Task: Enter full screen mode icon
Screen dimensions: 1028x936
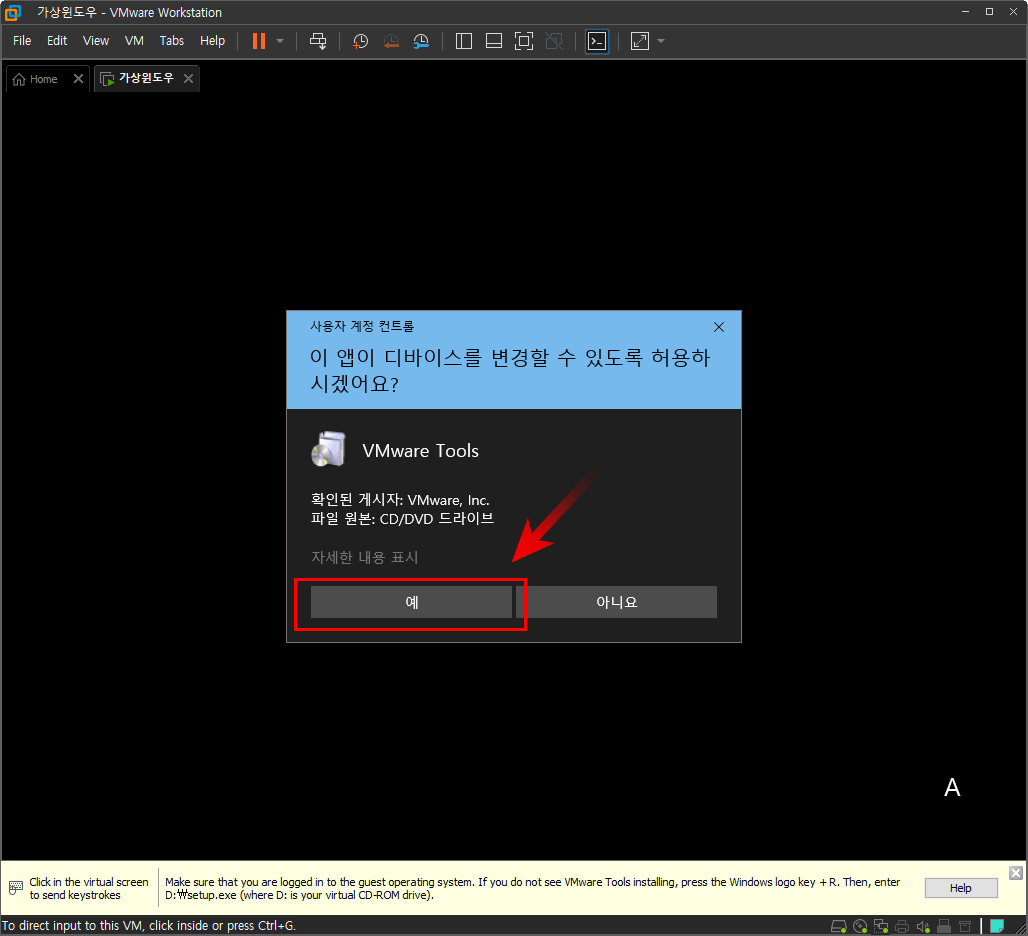Action: (524, 41)
